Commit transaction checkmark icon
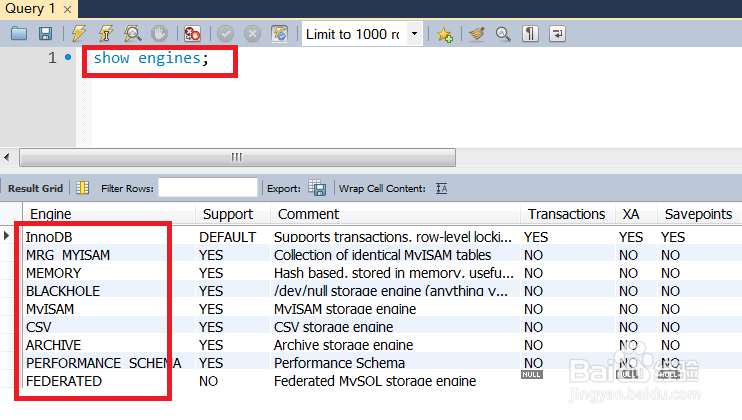742x420 pixels. [x=225, y=34]
